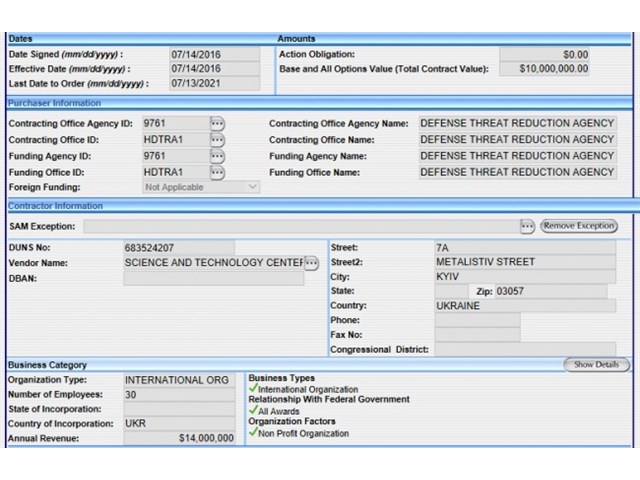Click the Street field 7A
Image resolution: width=640 pixels, height=480 pixels.
[x=525, y=247]
